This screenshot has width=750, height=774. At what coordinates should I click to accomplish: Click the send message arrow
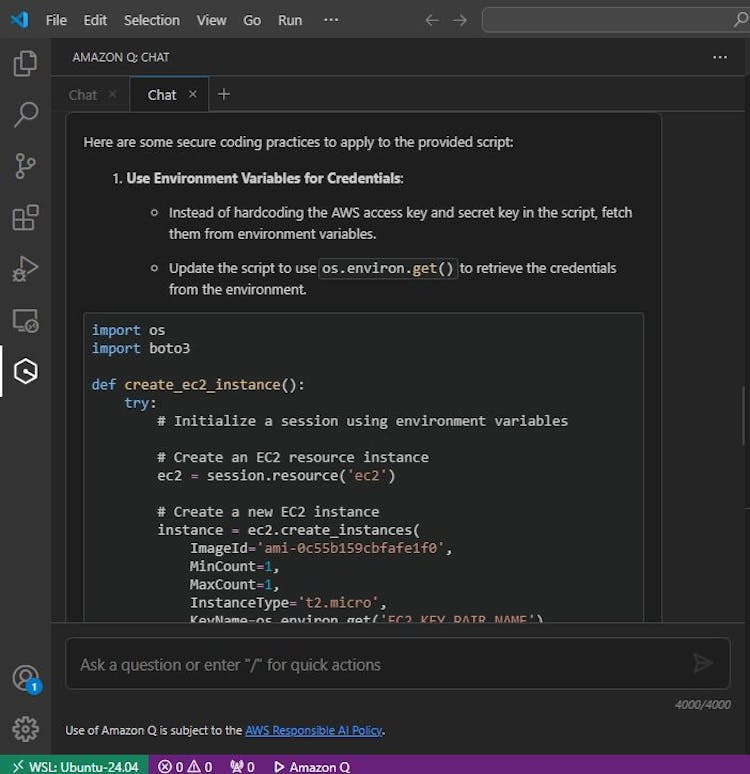click(703, 663)
